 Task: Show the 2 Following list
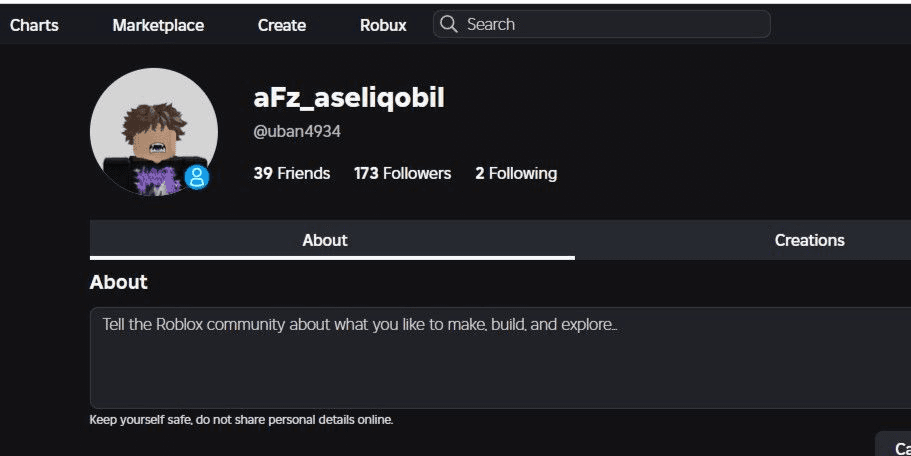click(516, 173)
